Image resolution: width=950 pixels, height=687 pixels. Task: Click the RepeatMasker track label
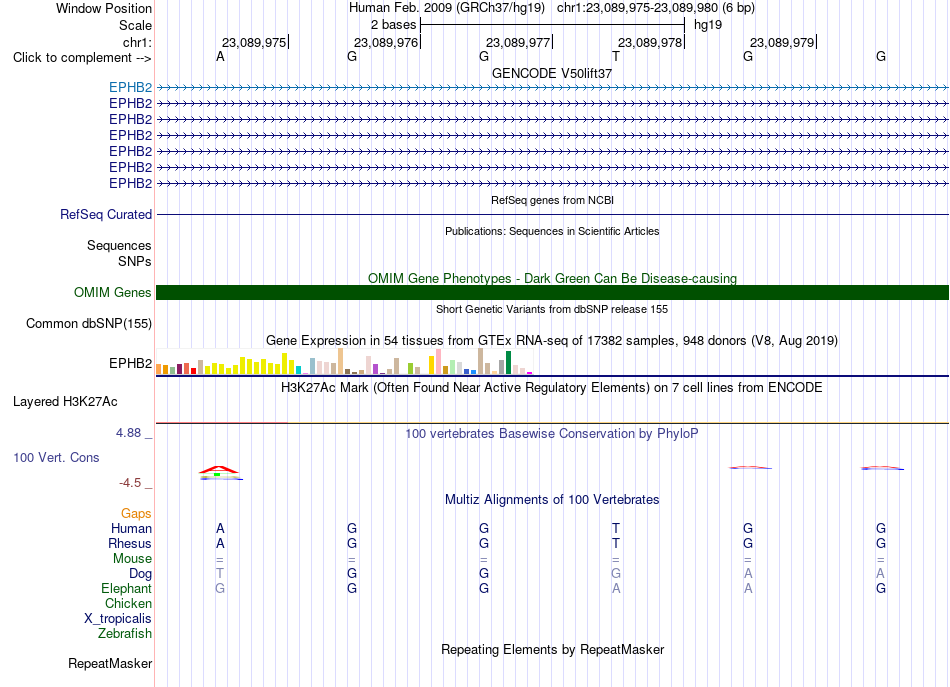point(110,663)
